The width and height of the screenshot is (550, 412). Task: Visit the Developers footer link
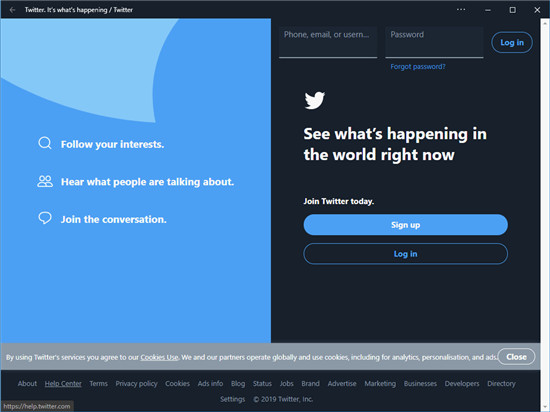coord(462,384)
